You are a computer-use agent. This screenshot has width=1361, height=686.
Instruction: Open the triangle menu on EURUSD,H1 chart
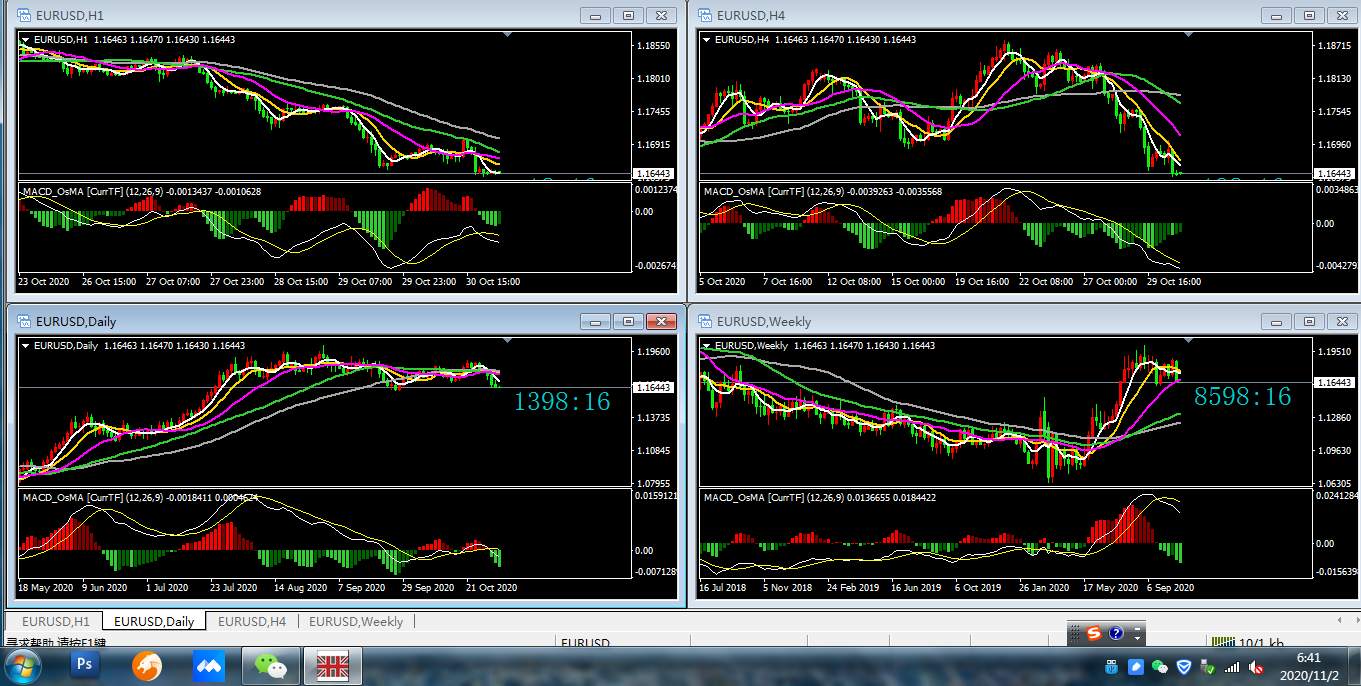click(x=26, y=40)
